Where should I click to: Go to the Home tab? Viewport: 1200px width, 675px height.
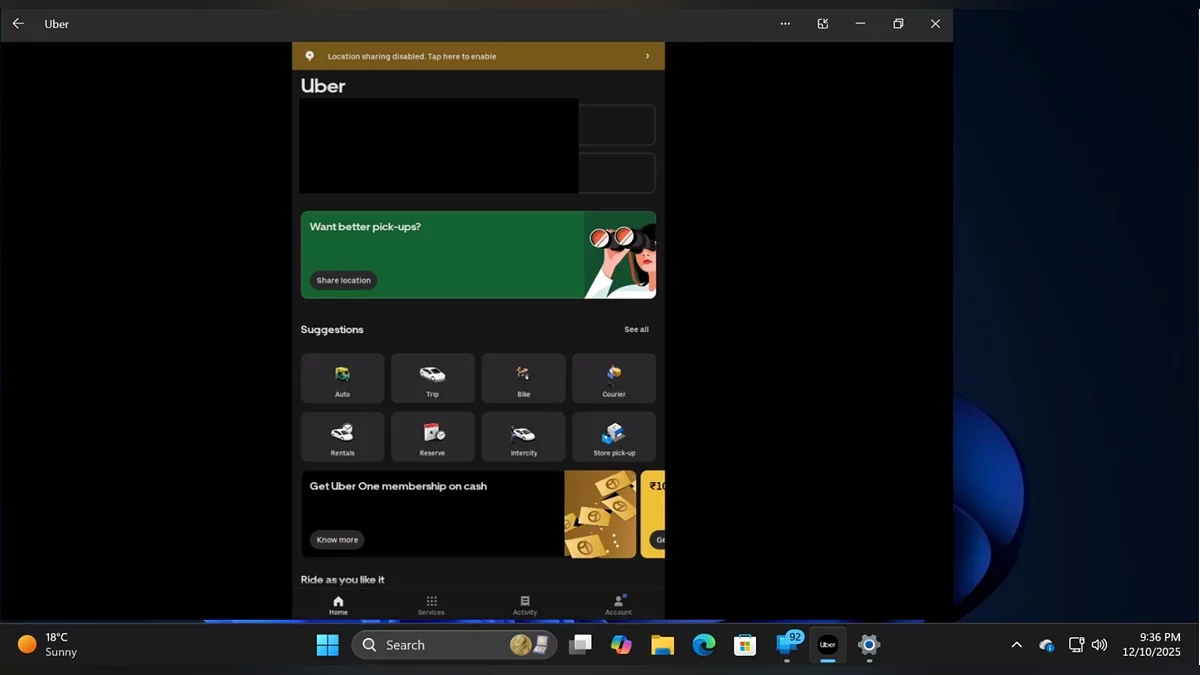[x=338, y=605]
